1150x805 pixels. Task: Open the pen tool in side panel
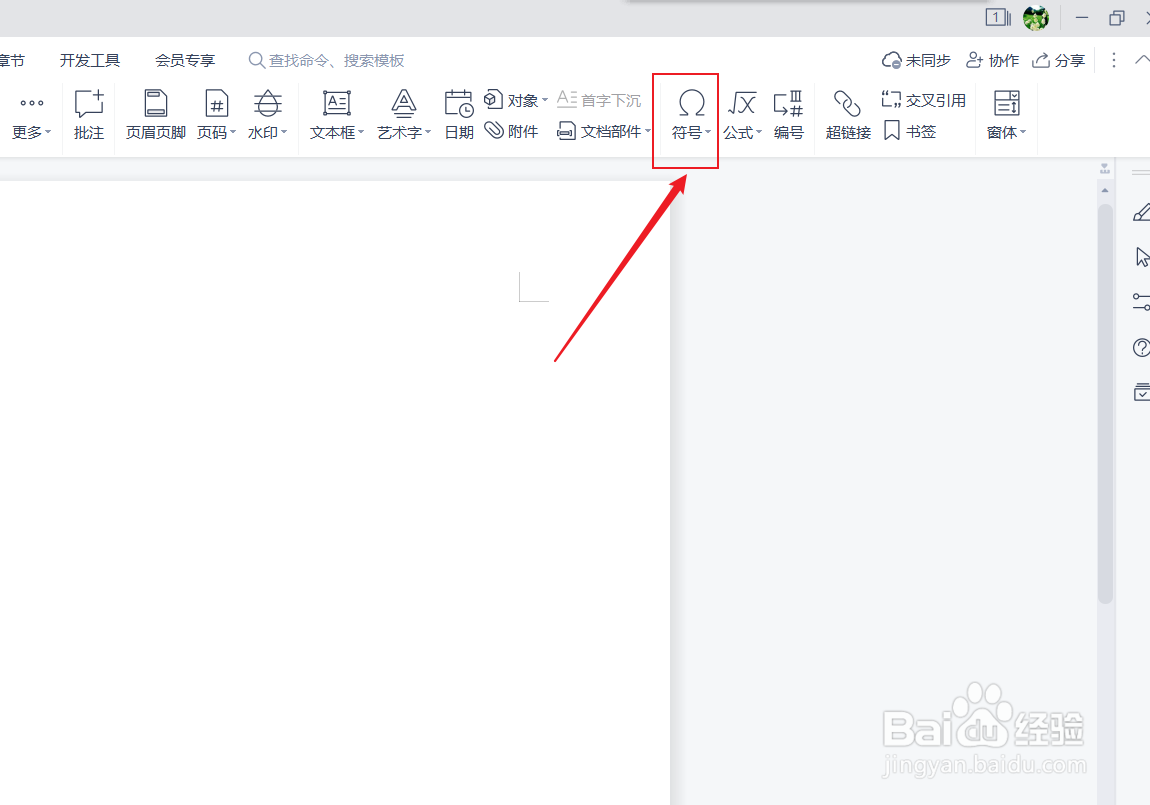pyautogui.click(x=1141, y=212)
